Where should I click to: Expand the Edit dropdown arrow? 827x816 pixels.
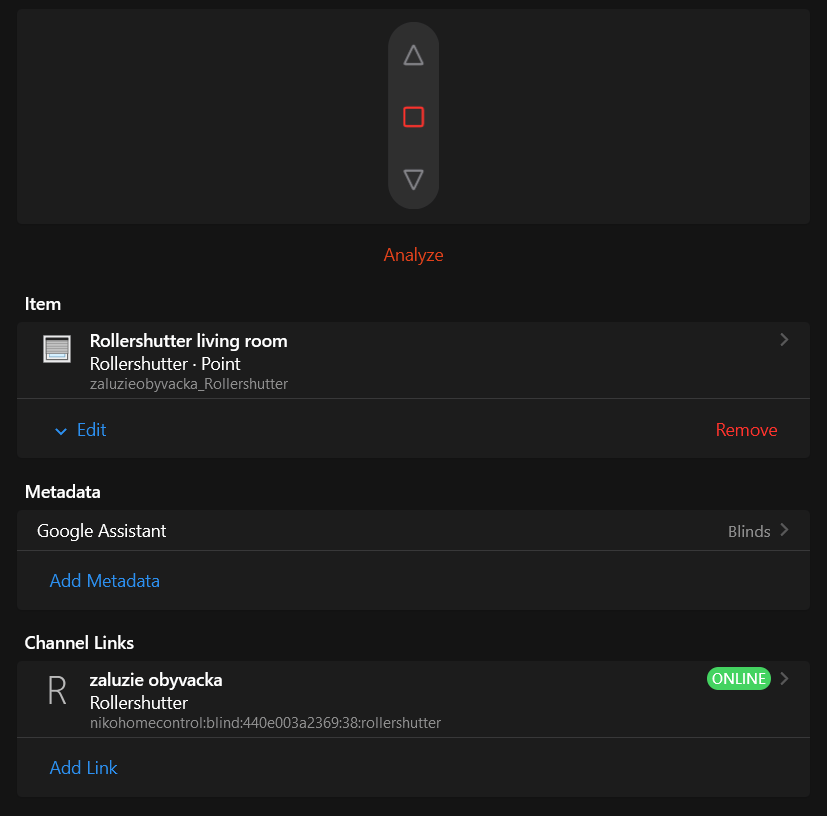click(61, 430)
